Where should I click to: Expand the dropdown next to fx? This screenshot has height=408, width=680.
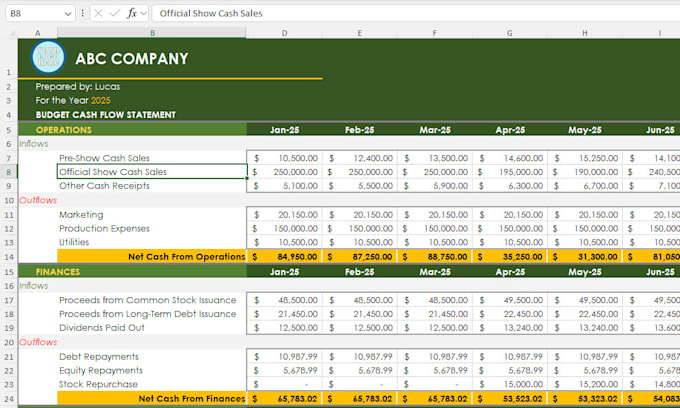point(144,14)
